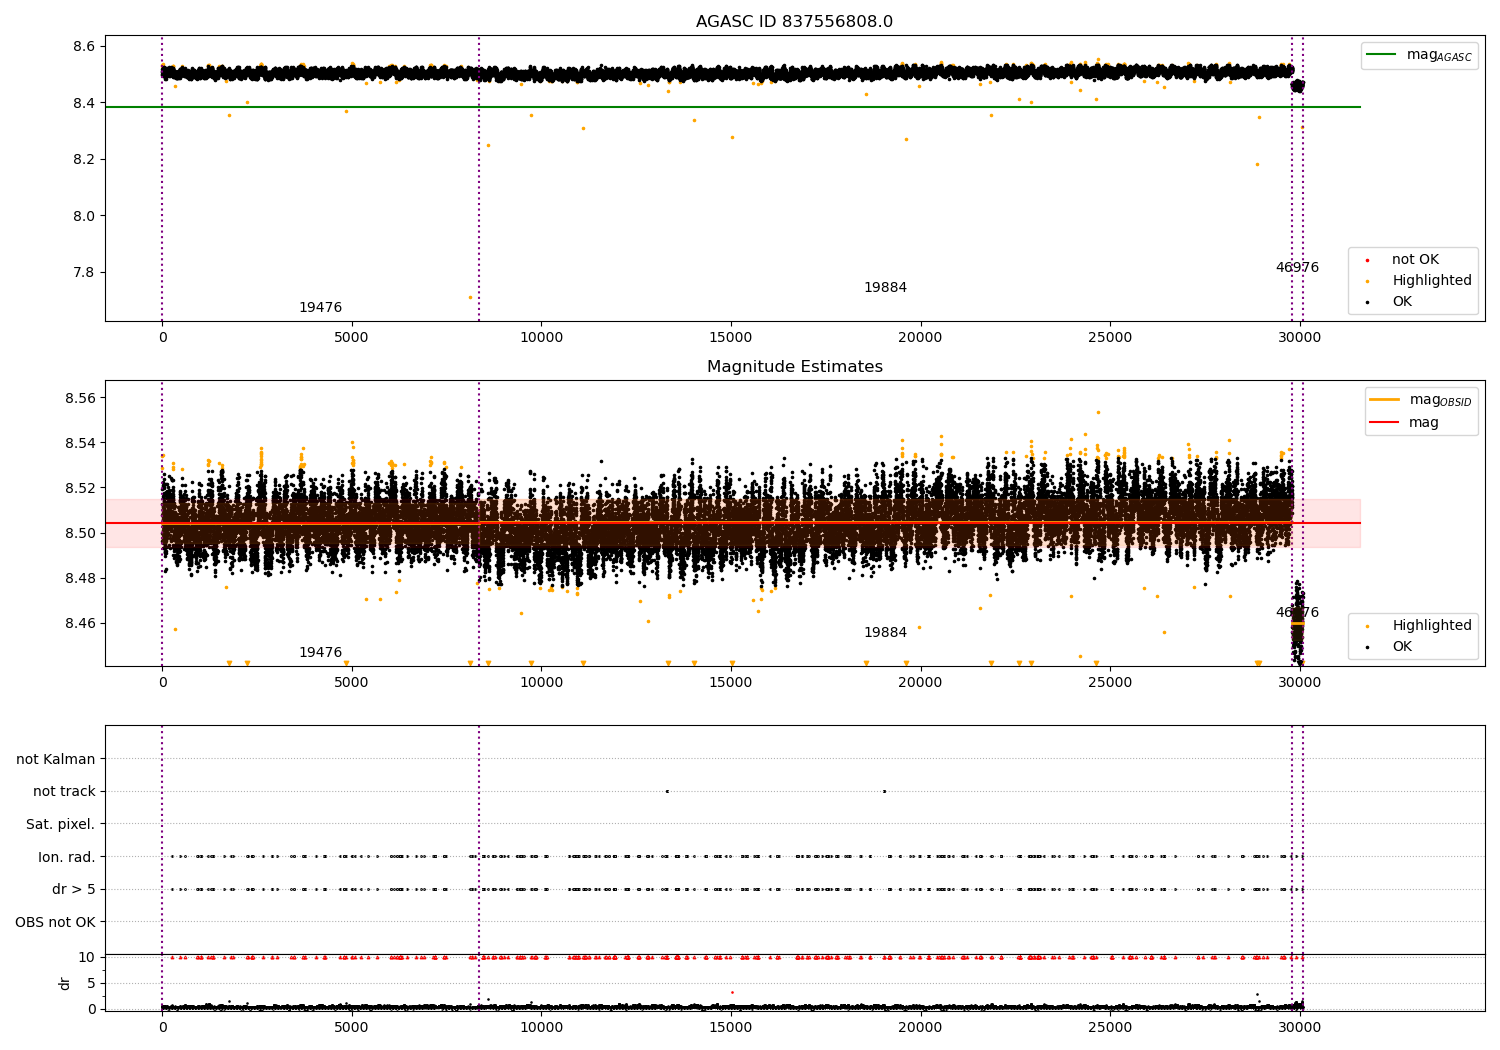The width and height of the screenshot is (1500, 1050).
Task: Click the 'Magnitude Estimates' plot title
Action: [x=795, y=367]
